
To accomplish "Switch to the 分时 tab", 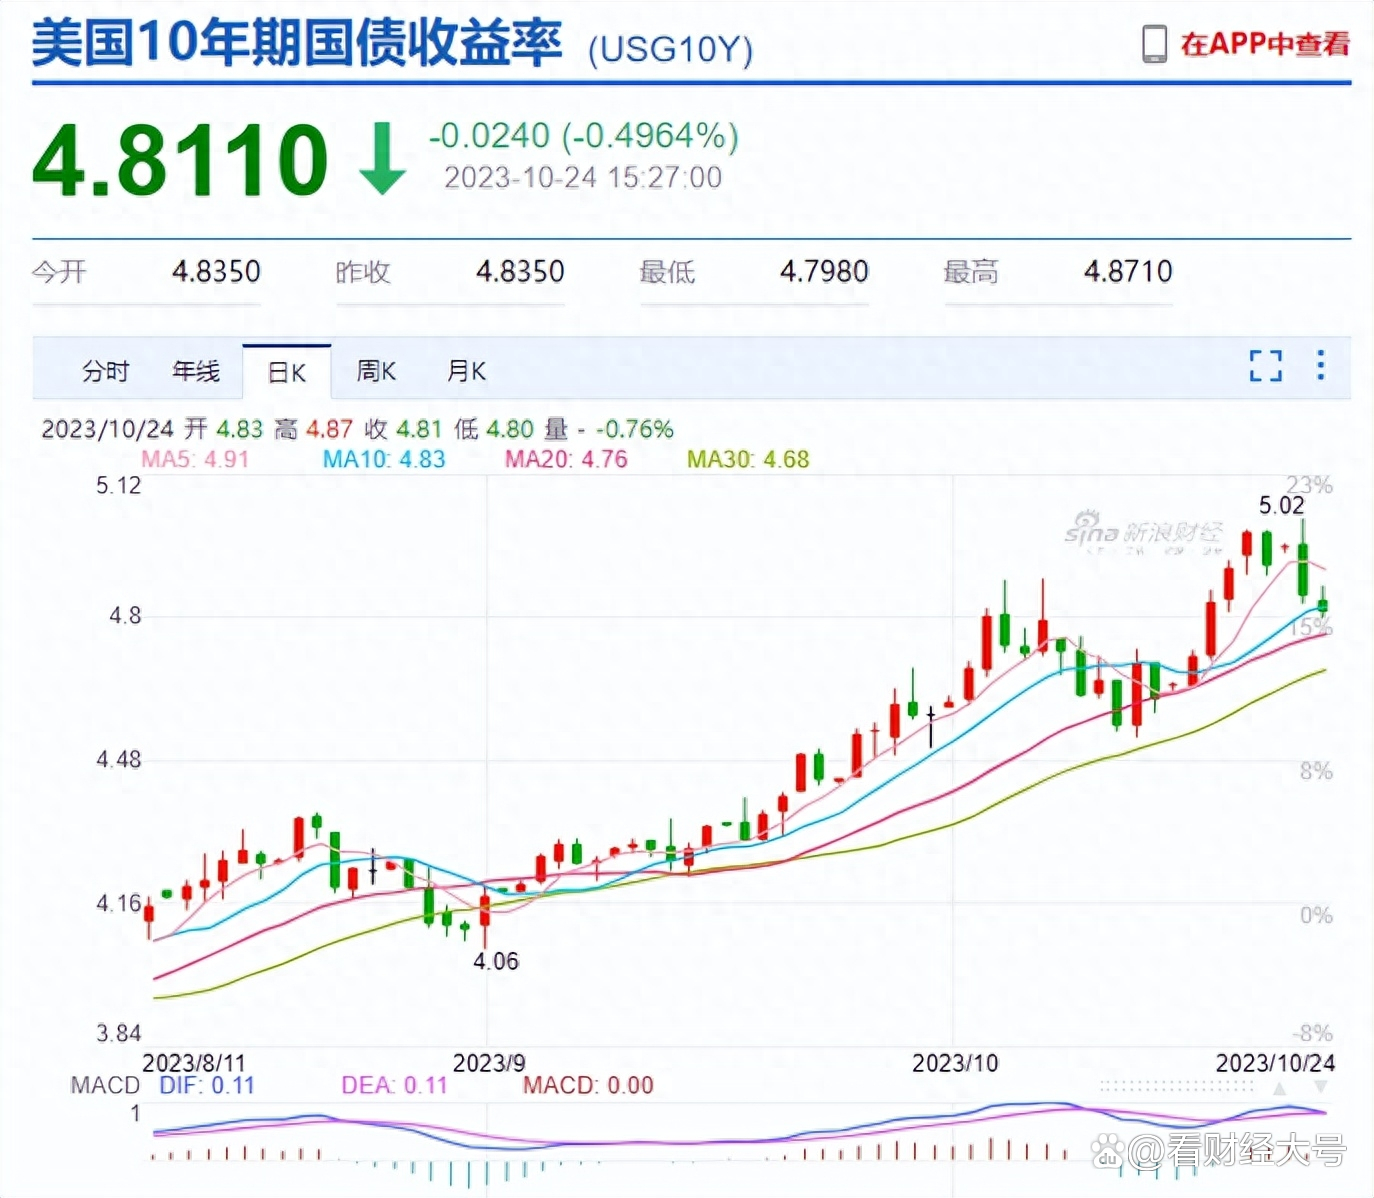I will (x=105, y=370).
